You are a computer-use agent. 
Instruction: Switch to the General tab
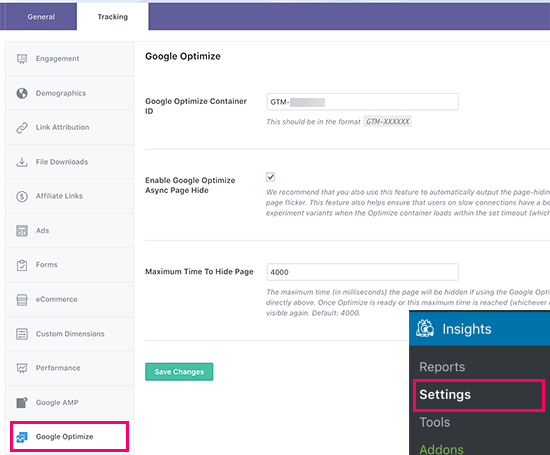tap(41, 16)
